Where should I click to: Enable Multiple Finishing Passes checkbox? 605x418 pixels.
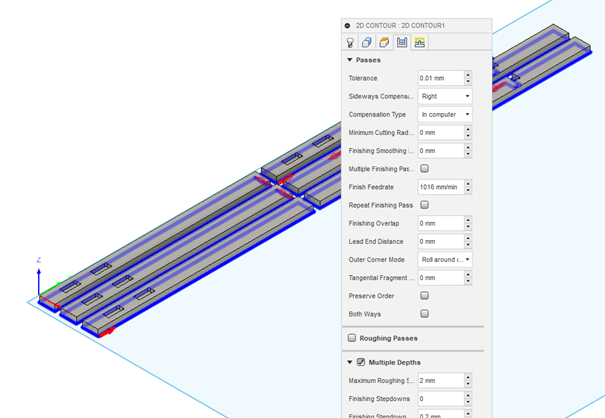[x=424, y=168]
